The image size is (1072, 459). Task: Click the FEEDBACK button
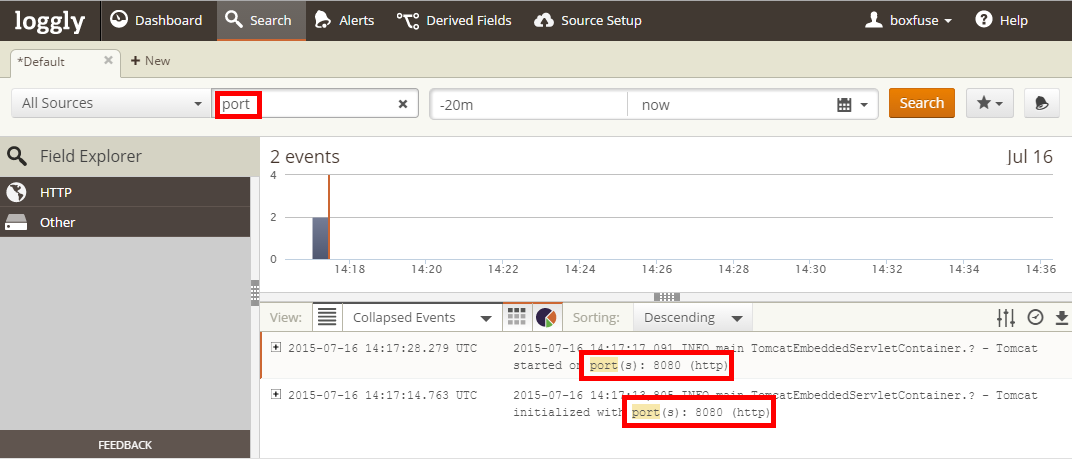125,444
